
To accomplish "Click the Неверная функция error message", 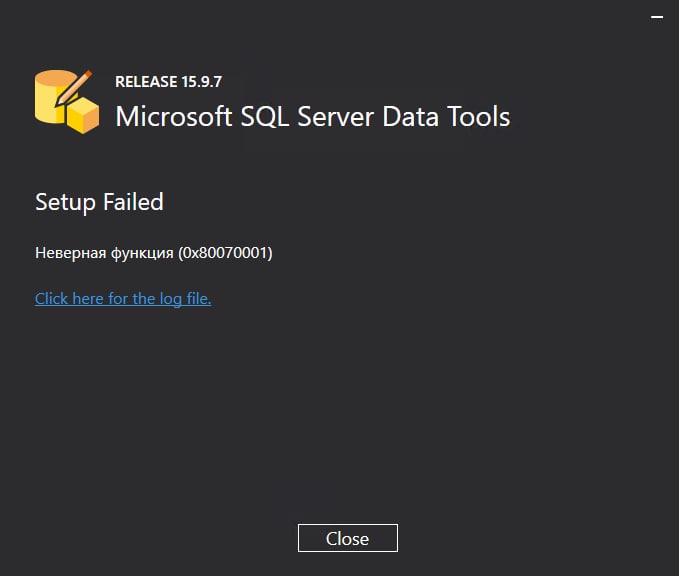I will (x=104, y=253).
